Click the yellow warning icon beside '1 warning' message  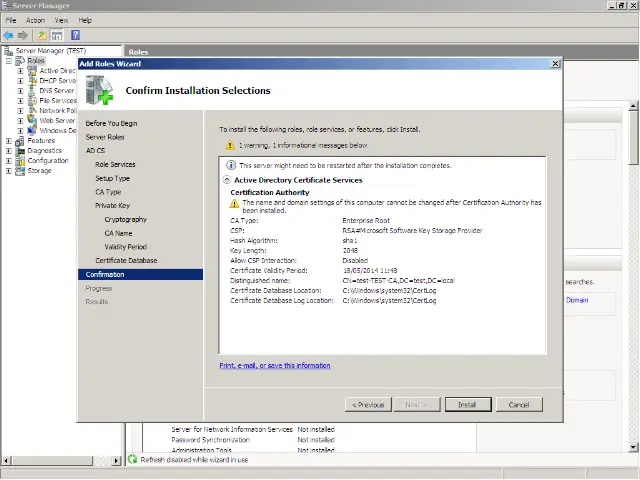(230, 145)
